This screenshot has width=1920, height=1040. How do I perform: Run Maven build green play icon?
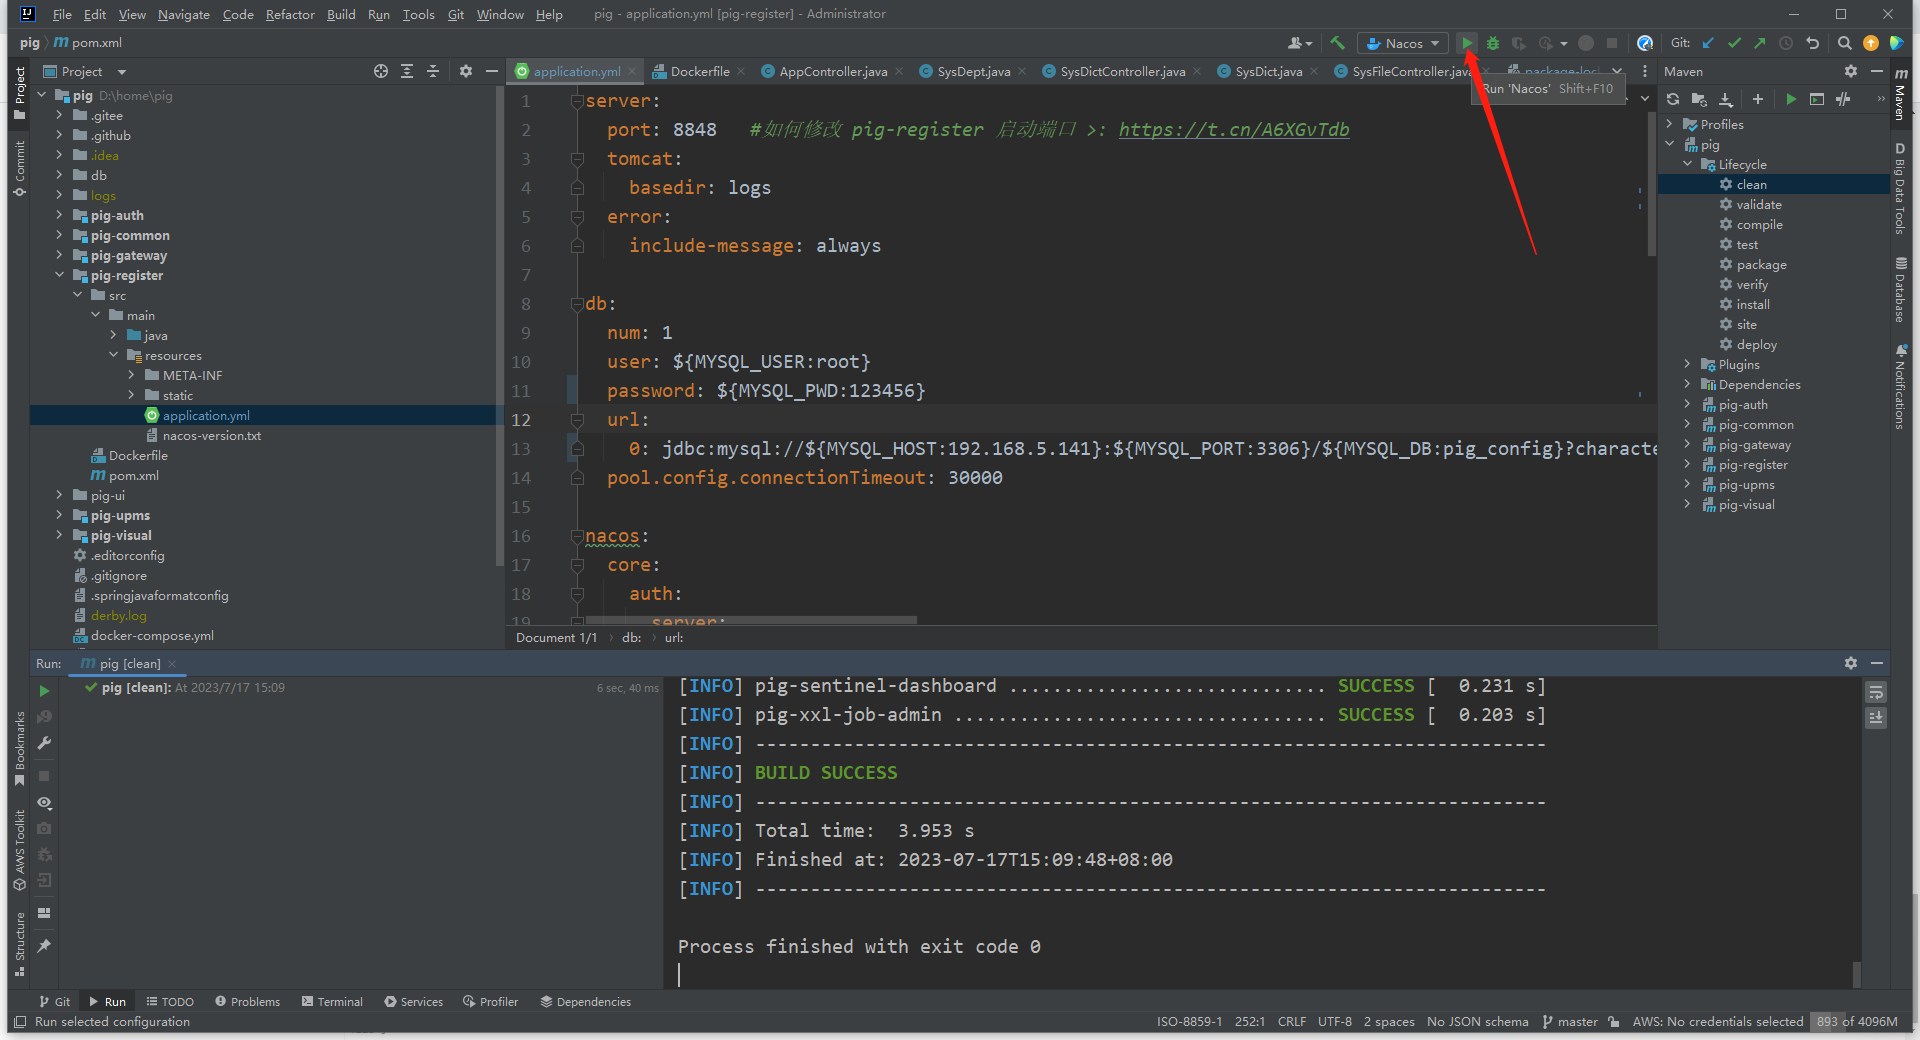click(1791, 99)
